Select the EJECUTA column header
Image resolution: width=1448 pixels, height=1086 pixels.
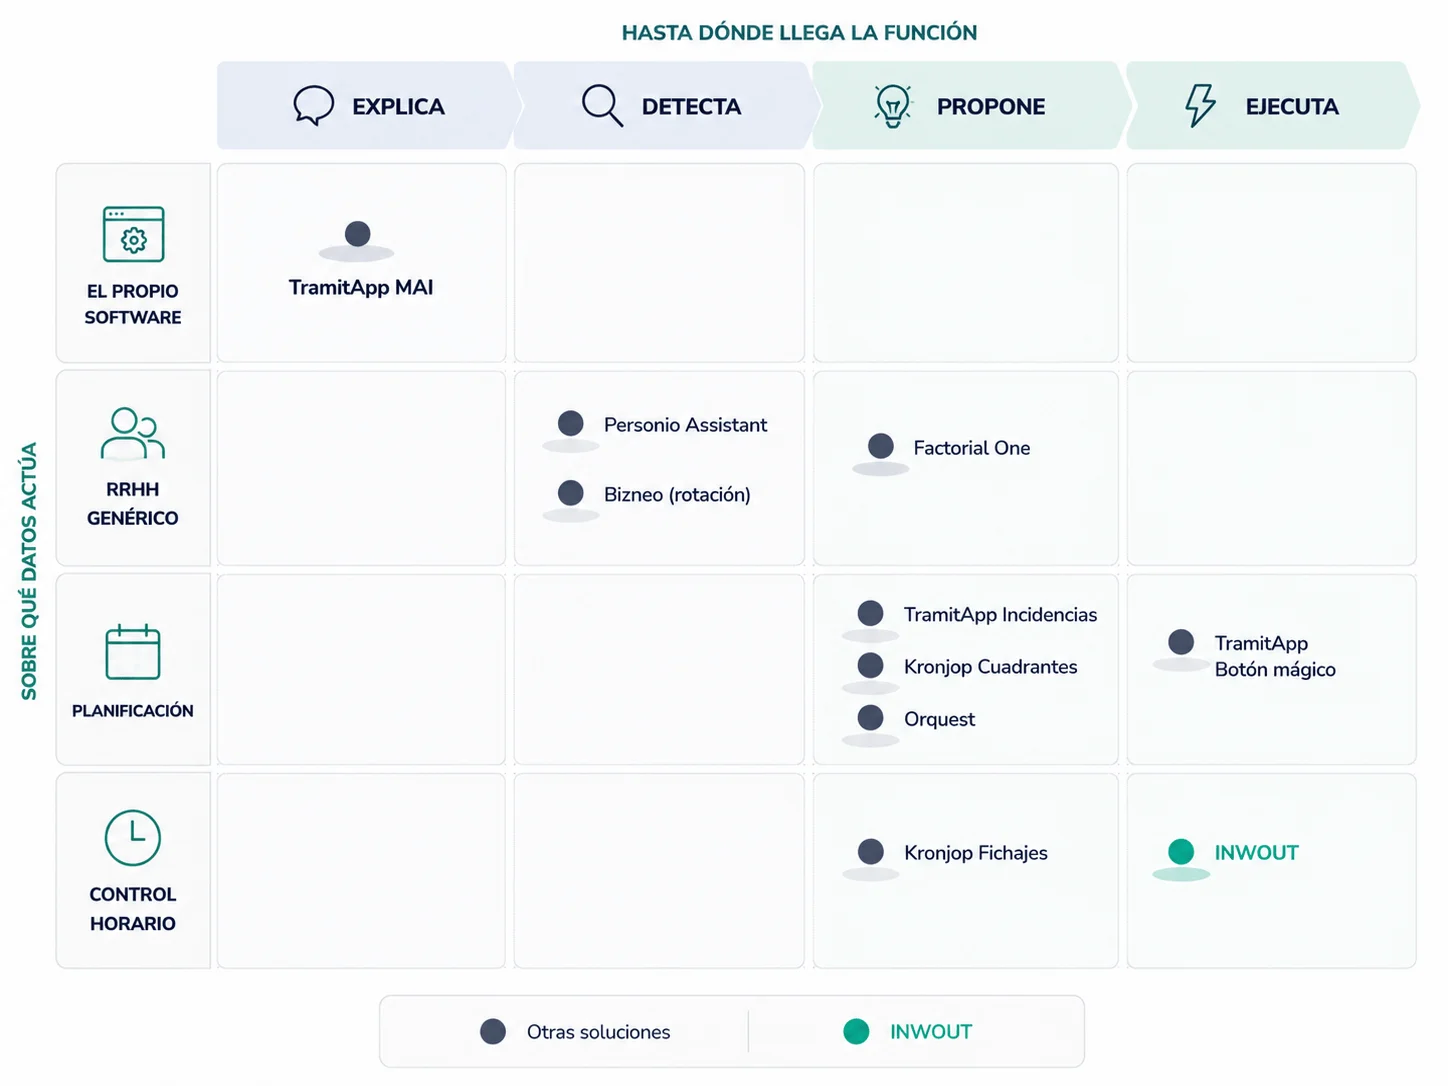click(1272, 106)
